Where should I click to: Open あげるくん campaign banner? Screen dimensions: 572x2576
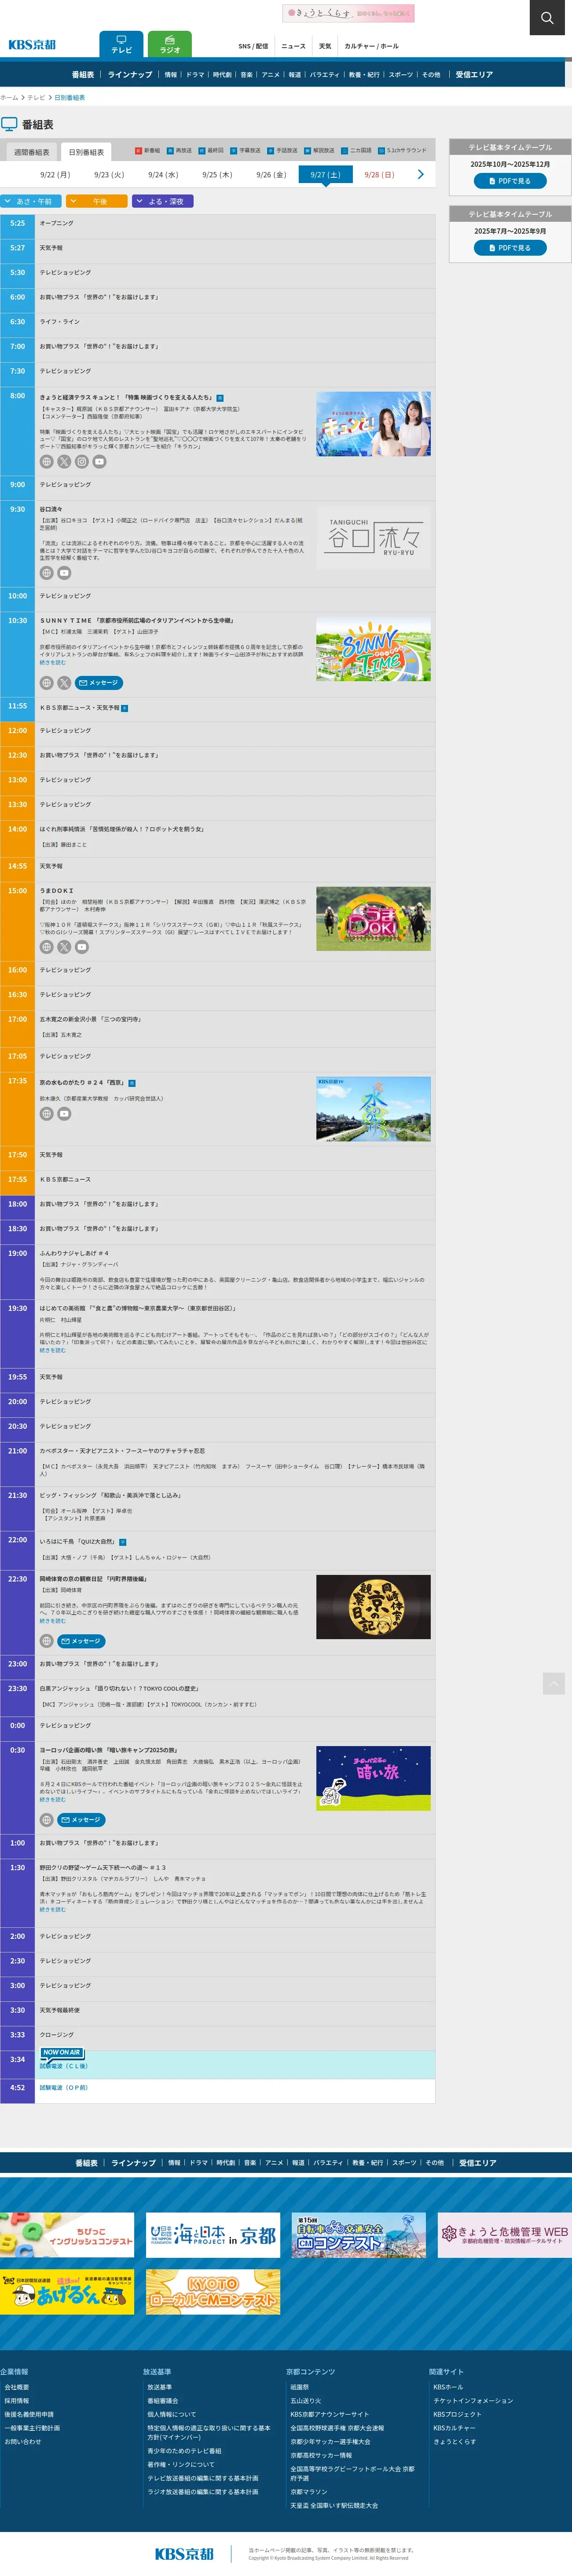click(67, 2292)
